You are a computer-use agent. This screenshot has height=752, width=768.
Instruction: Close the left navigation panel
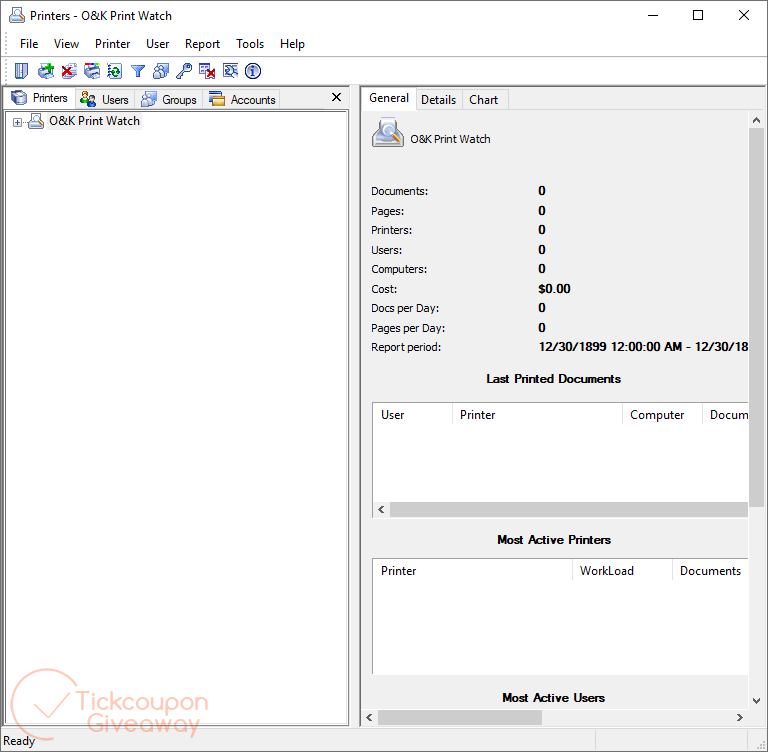point(336,97)
